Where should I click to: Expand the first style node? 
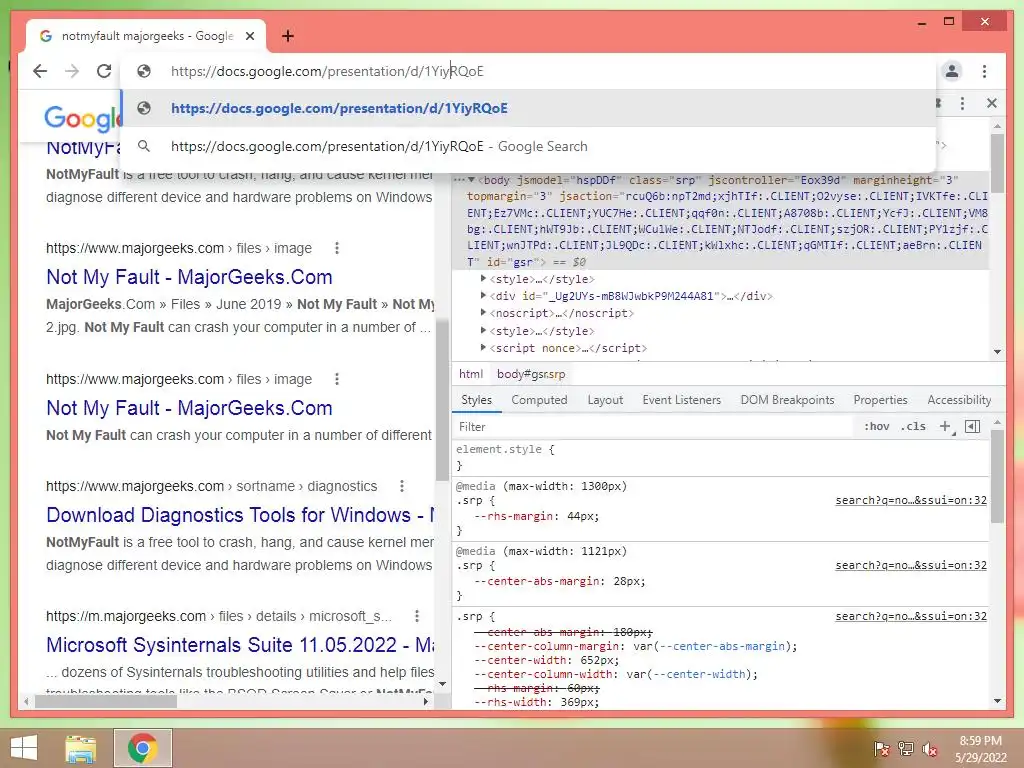[x=483, y=279]
